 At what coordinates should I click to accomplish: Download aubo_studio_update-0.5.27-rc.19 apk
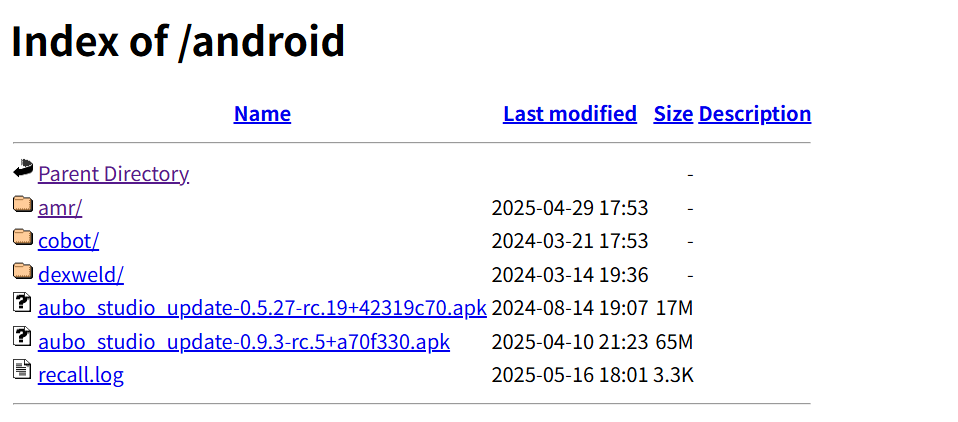[x=262, y=308]
